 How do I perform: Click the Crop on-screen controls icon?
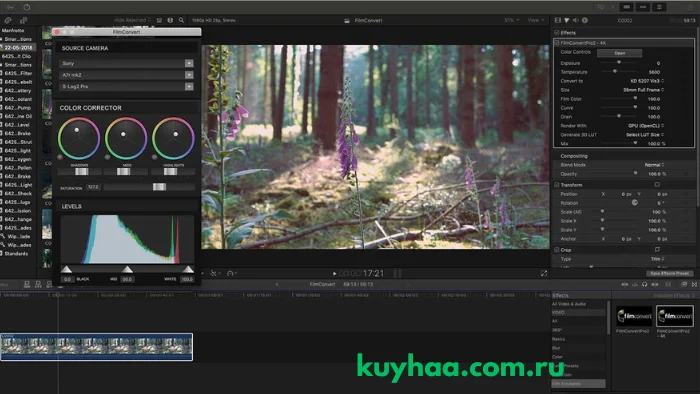tap(657, 249)
